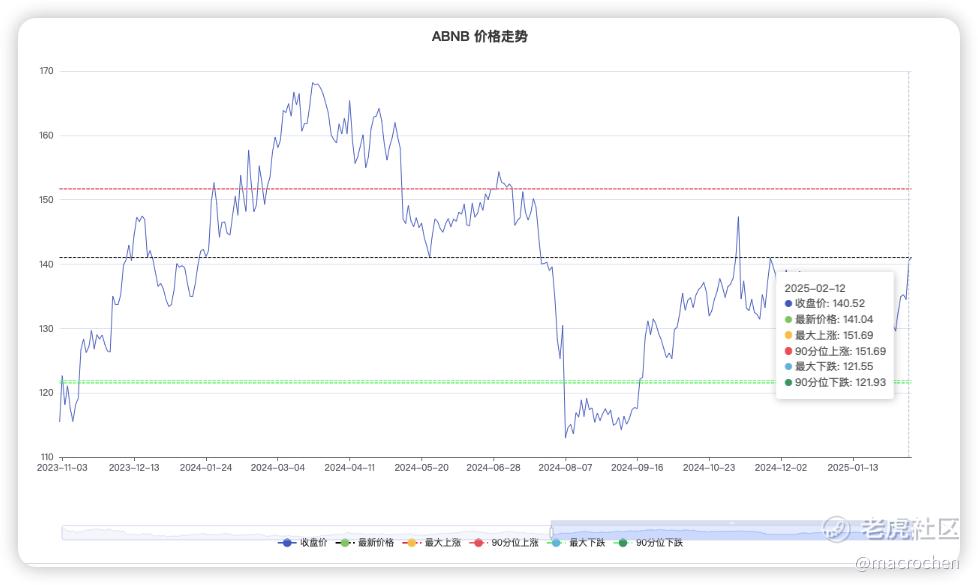Click tooltip row 最新价格: 141.04
The image size is (978, 585).
coord(829,319)
